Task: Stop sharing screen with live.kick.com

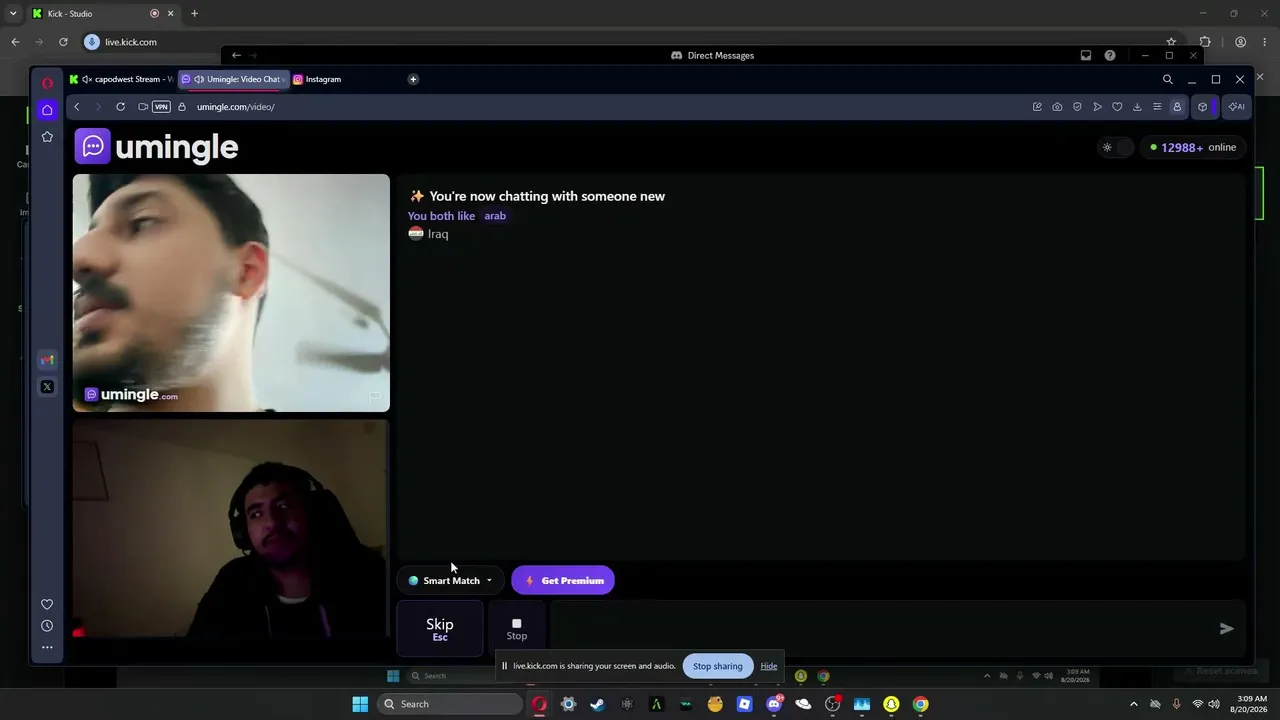Action: (x=718, y=666)
